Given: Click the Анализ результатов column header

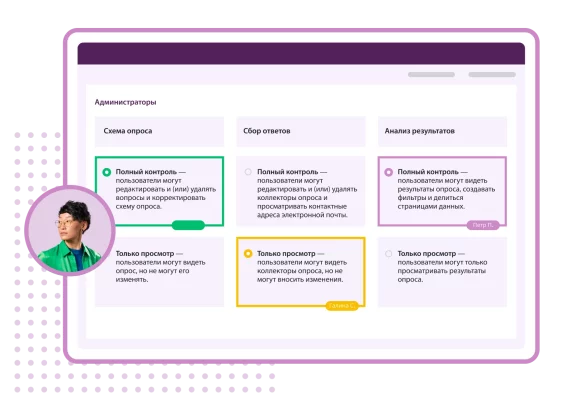Looking at the screenshot, I should click(x=442, y=131).
